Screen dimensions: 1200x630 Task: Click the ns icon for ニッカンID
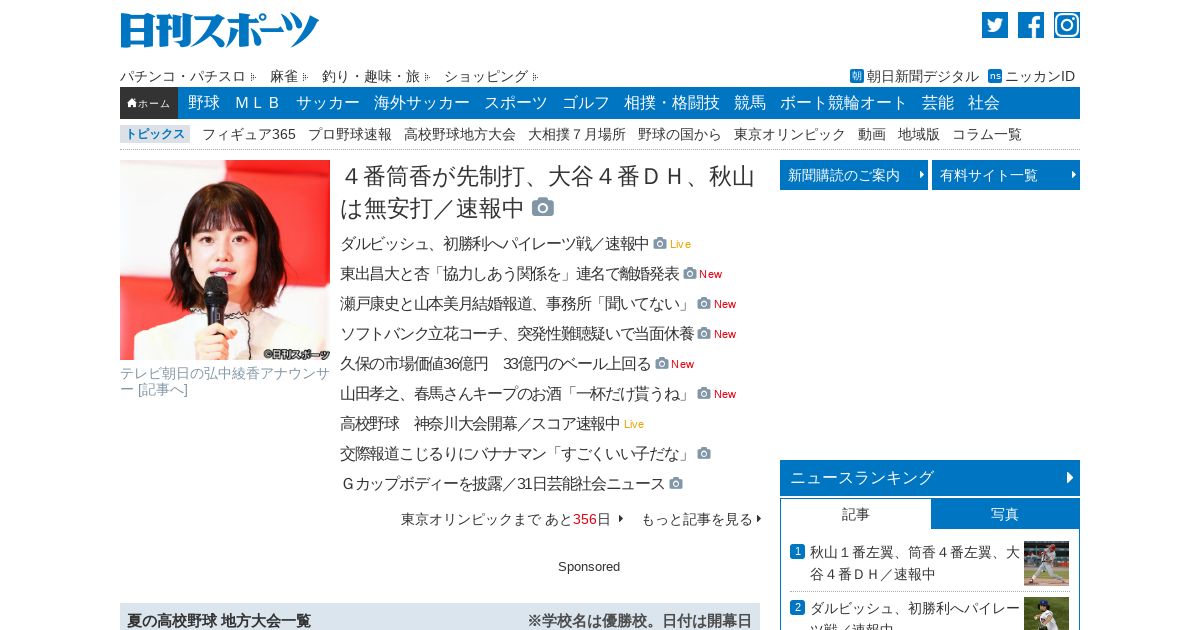(x=995, y=76)
